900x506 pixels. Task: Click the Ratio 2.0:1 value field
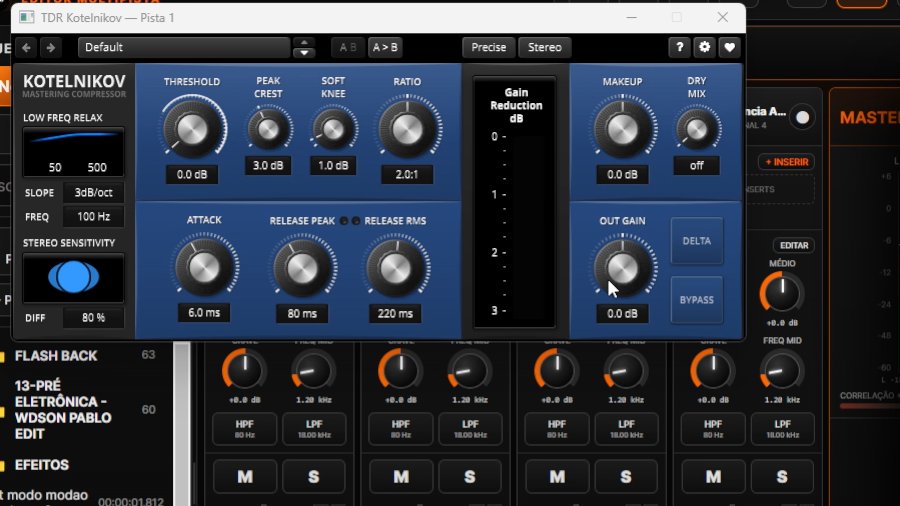(407, 174)
